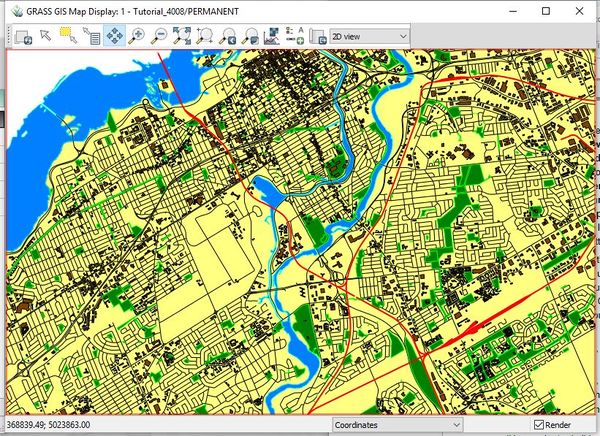The height and width of the screenshot is (436, 600).
Task: Open the Analyze map tool
Action: [272, 36]
